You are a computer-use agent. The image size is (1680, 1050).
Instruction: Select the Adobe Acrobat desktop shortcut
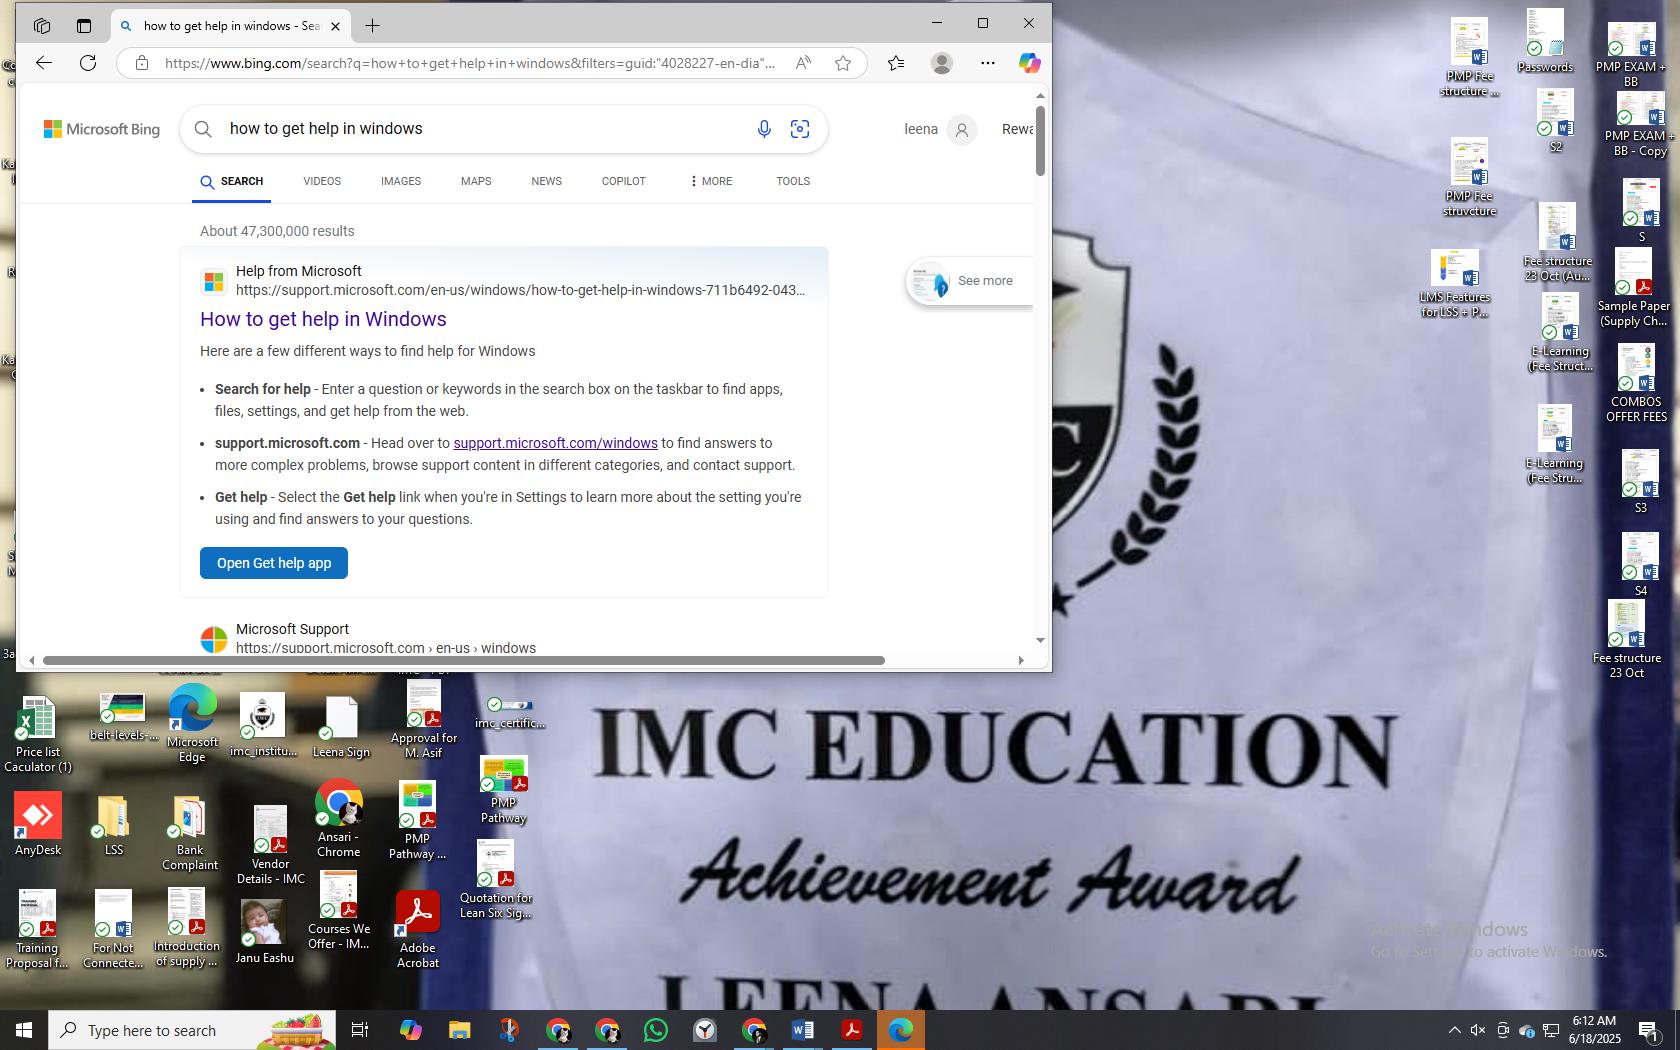click(x=417, y=930)
